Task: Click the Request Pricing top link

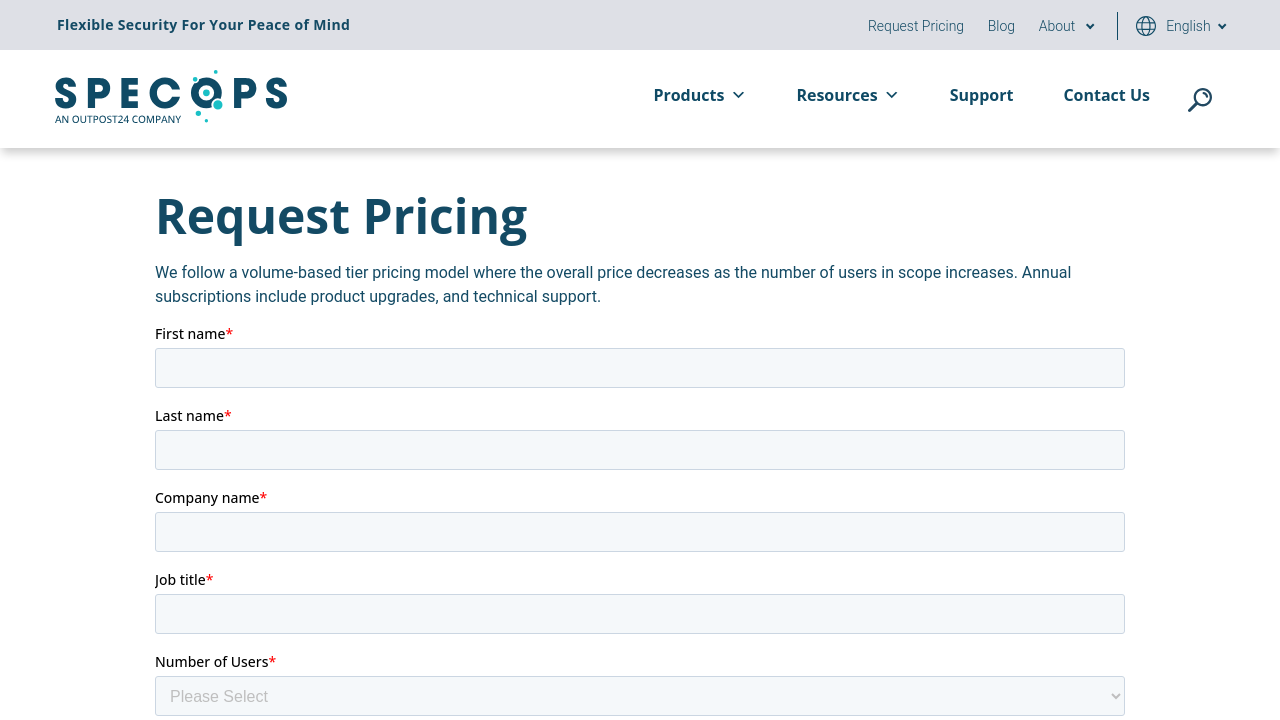Action: pos(915,26)
